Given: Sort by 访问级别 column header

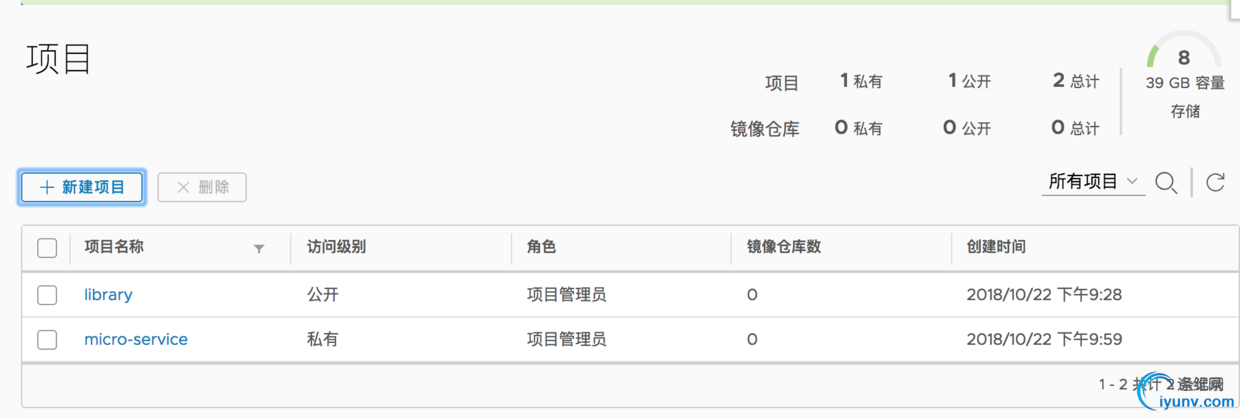Looking at the screenshot, I should point(336,247).
